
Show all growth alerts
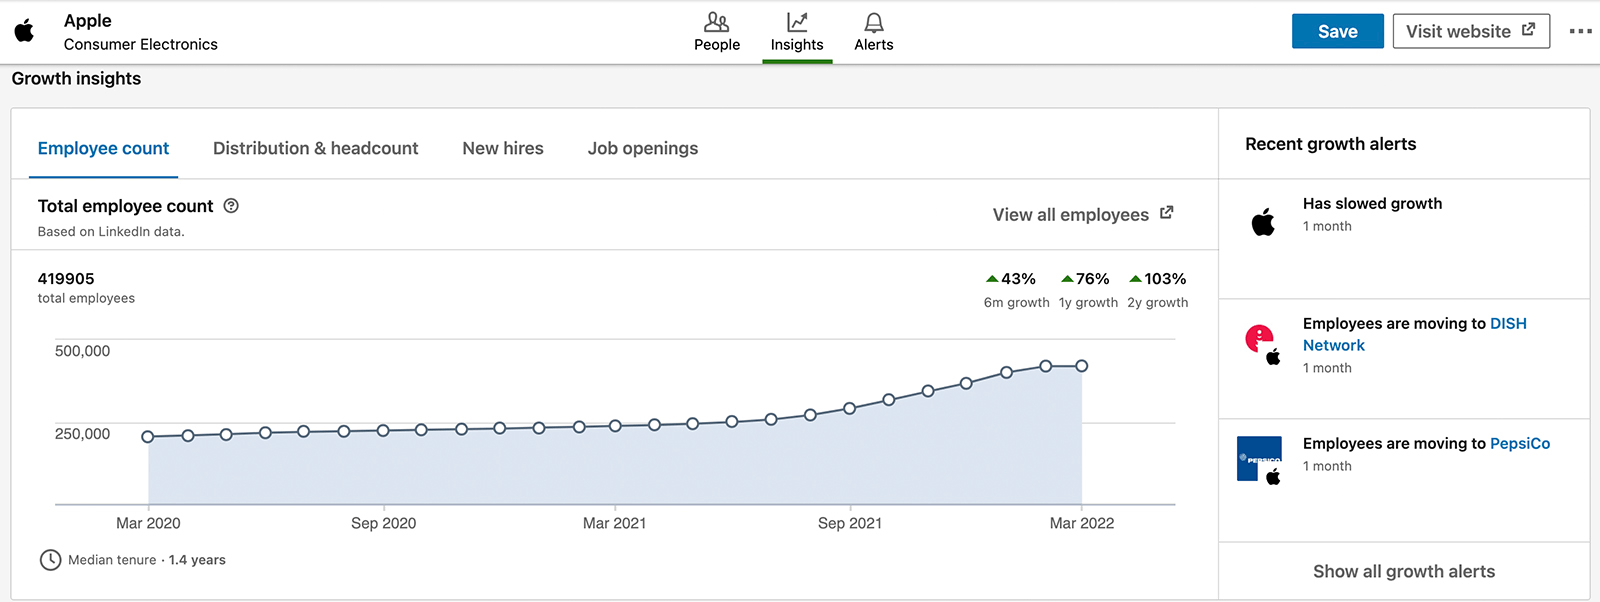pos(1404,571)
